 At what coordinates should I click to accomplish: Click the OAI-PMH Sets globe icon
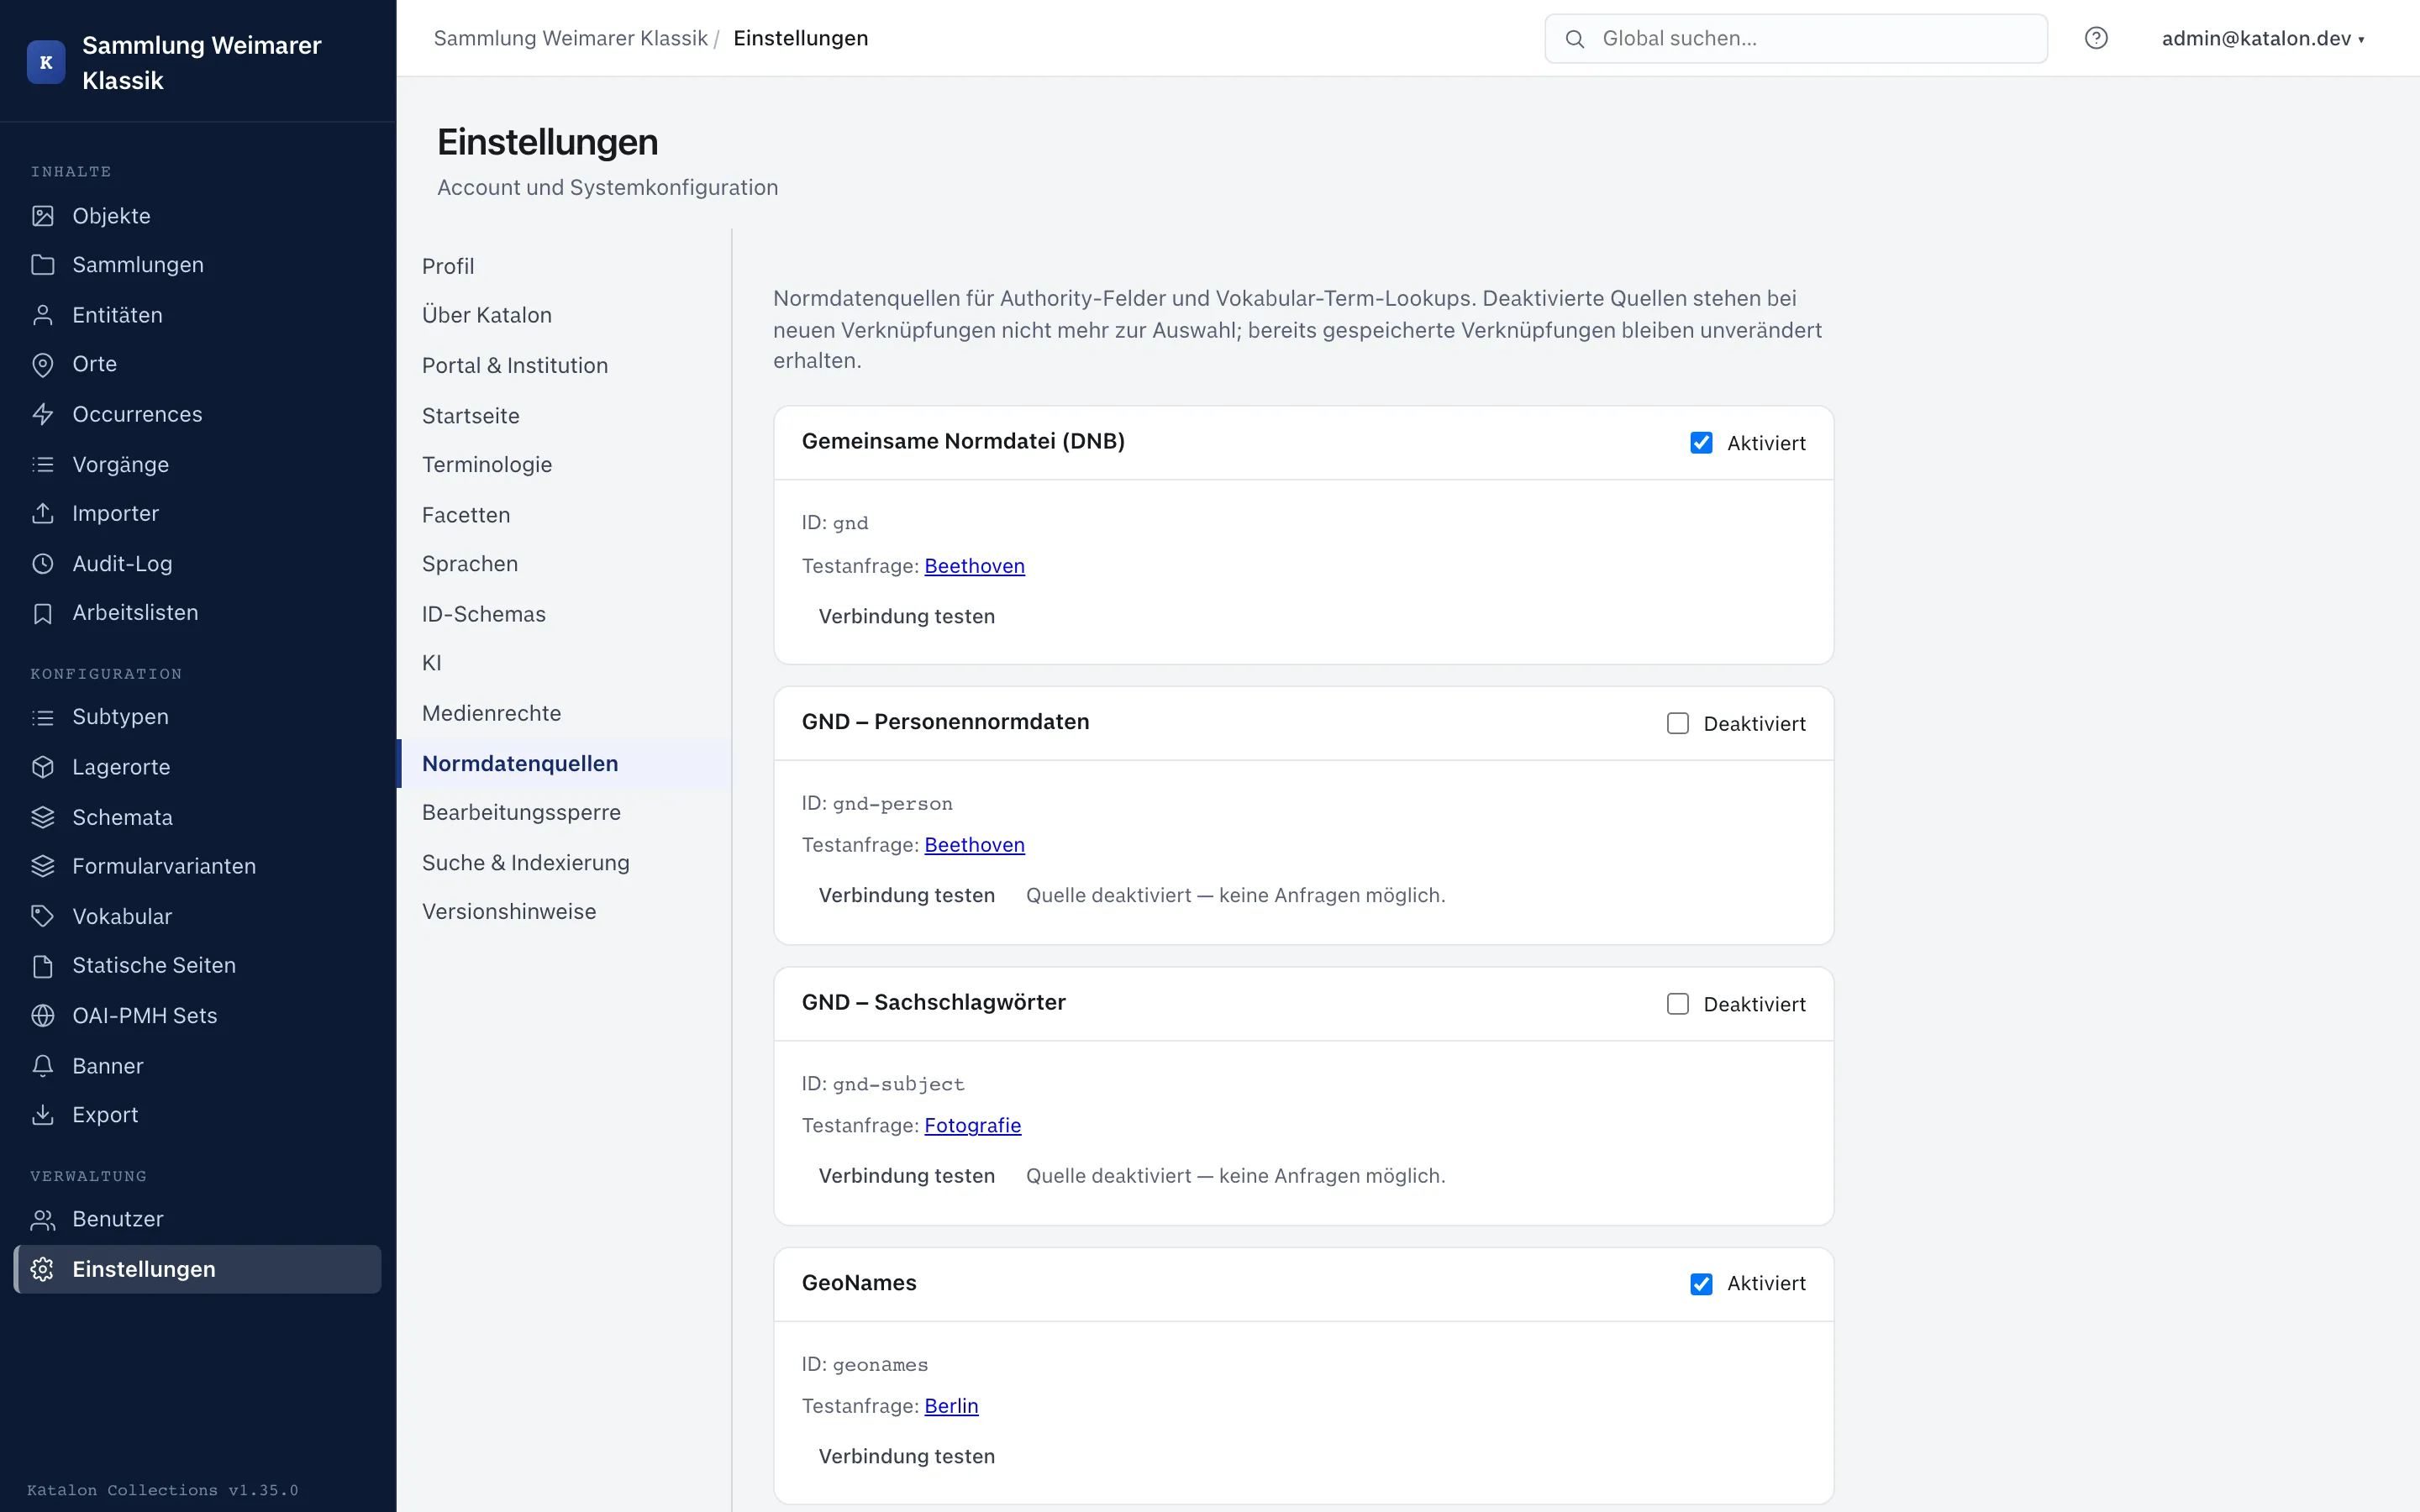tap(43, 1016)
